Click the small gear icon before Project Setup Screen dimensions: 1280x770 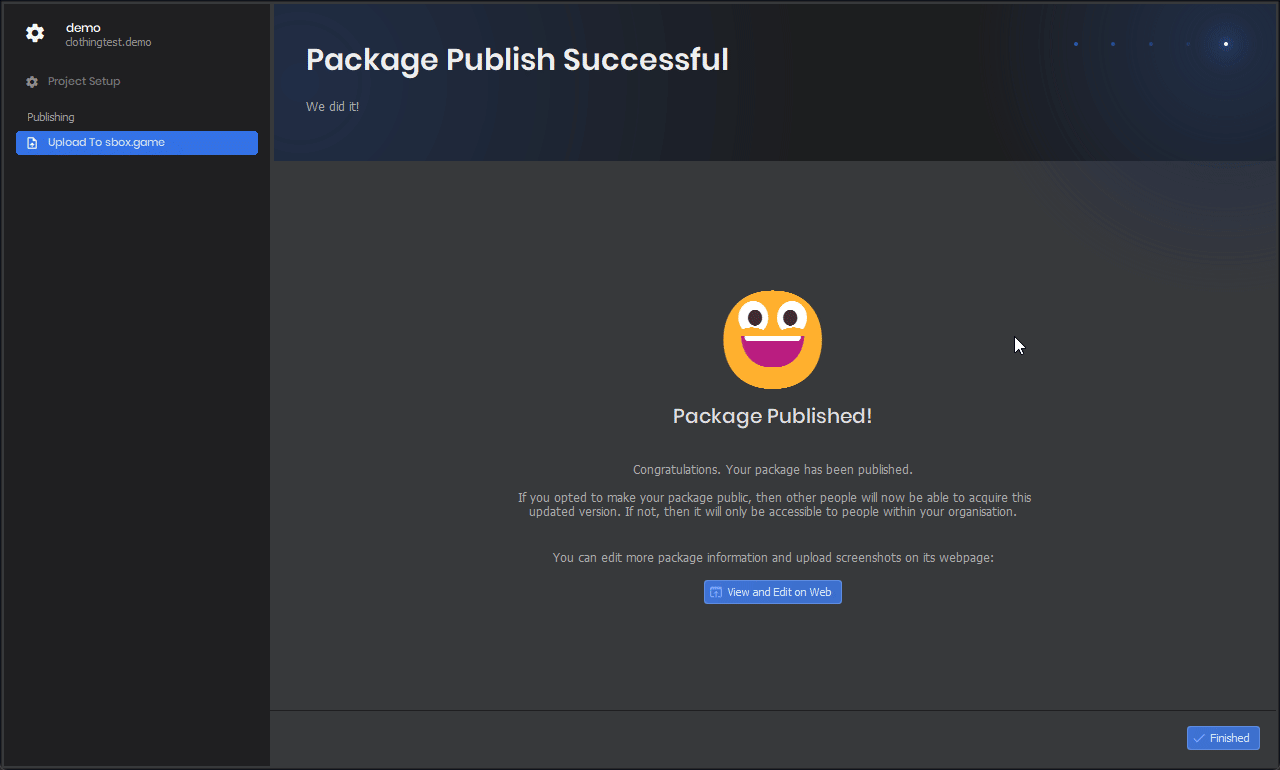pyautogui.click(x=32, y=82)
